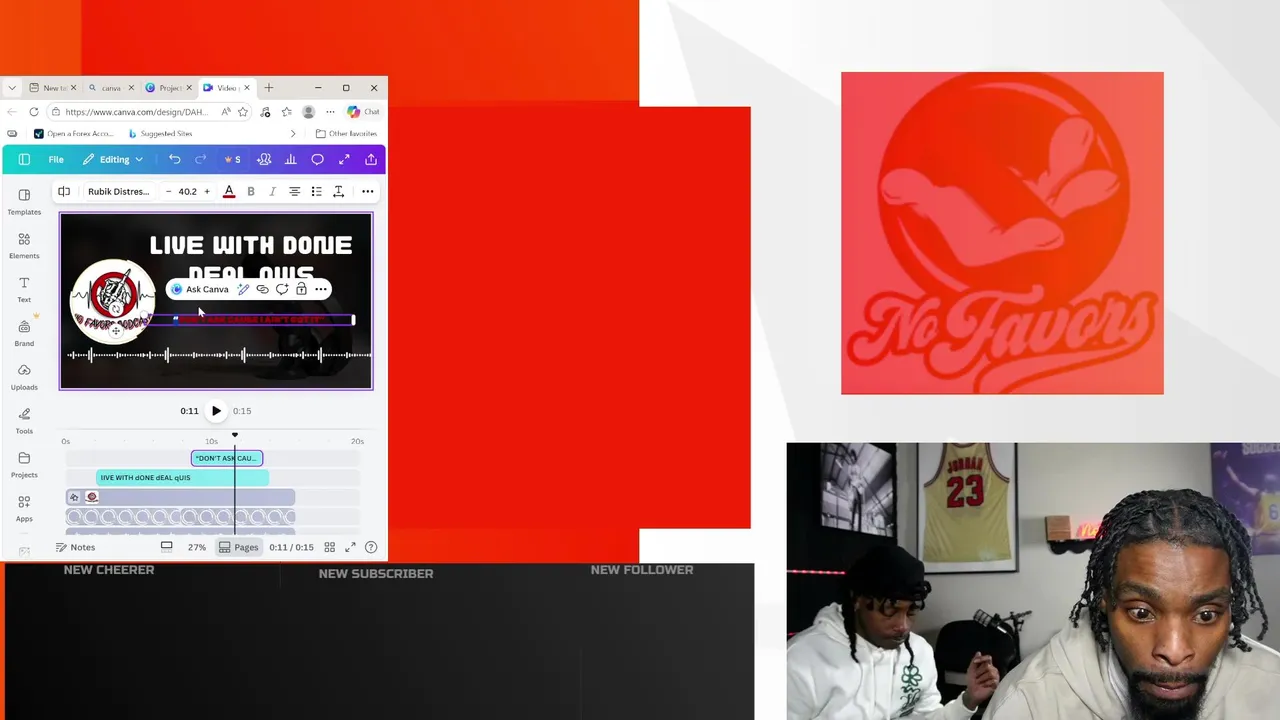Click the flip/animate icon left of font
The height and width of the screenshot is (720, 1280).
click(64, 191)
